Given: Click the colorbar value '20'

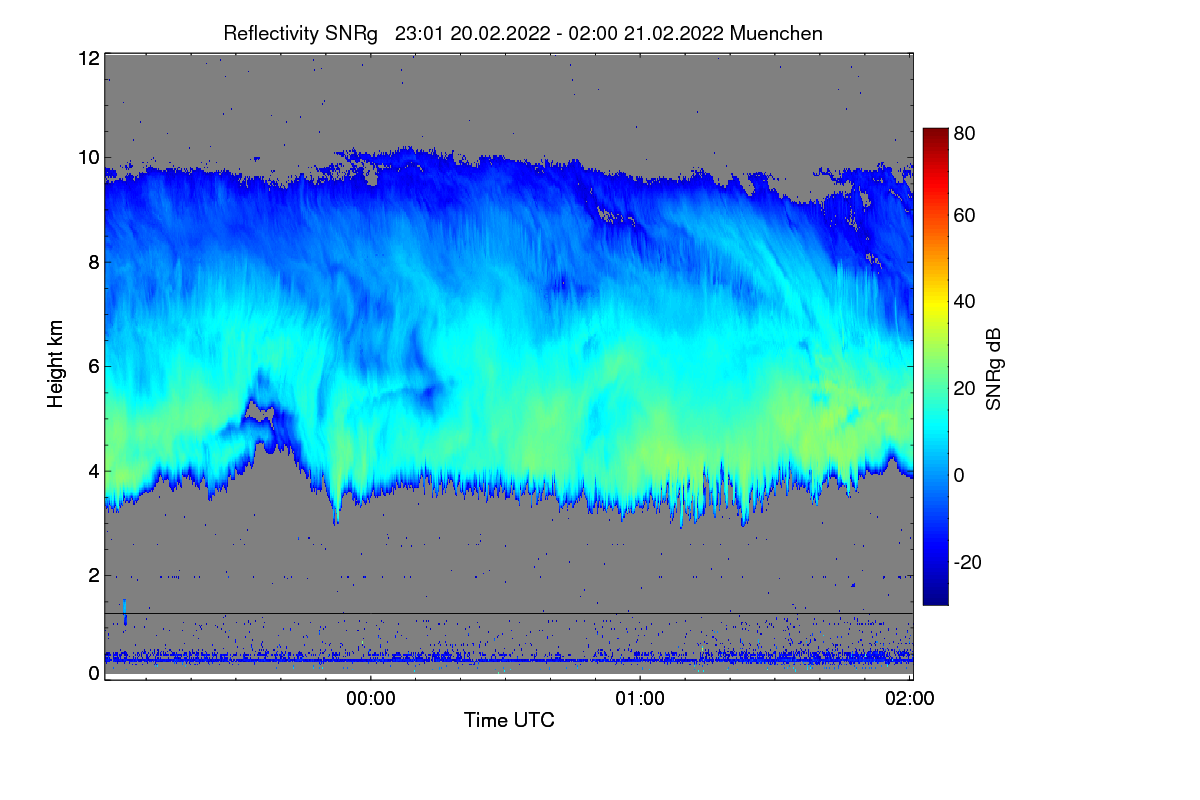Looking at the screenshot, I should tap(965, 388).
